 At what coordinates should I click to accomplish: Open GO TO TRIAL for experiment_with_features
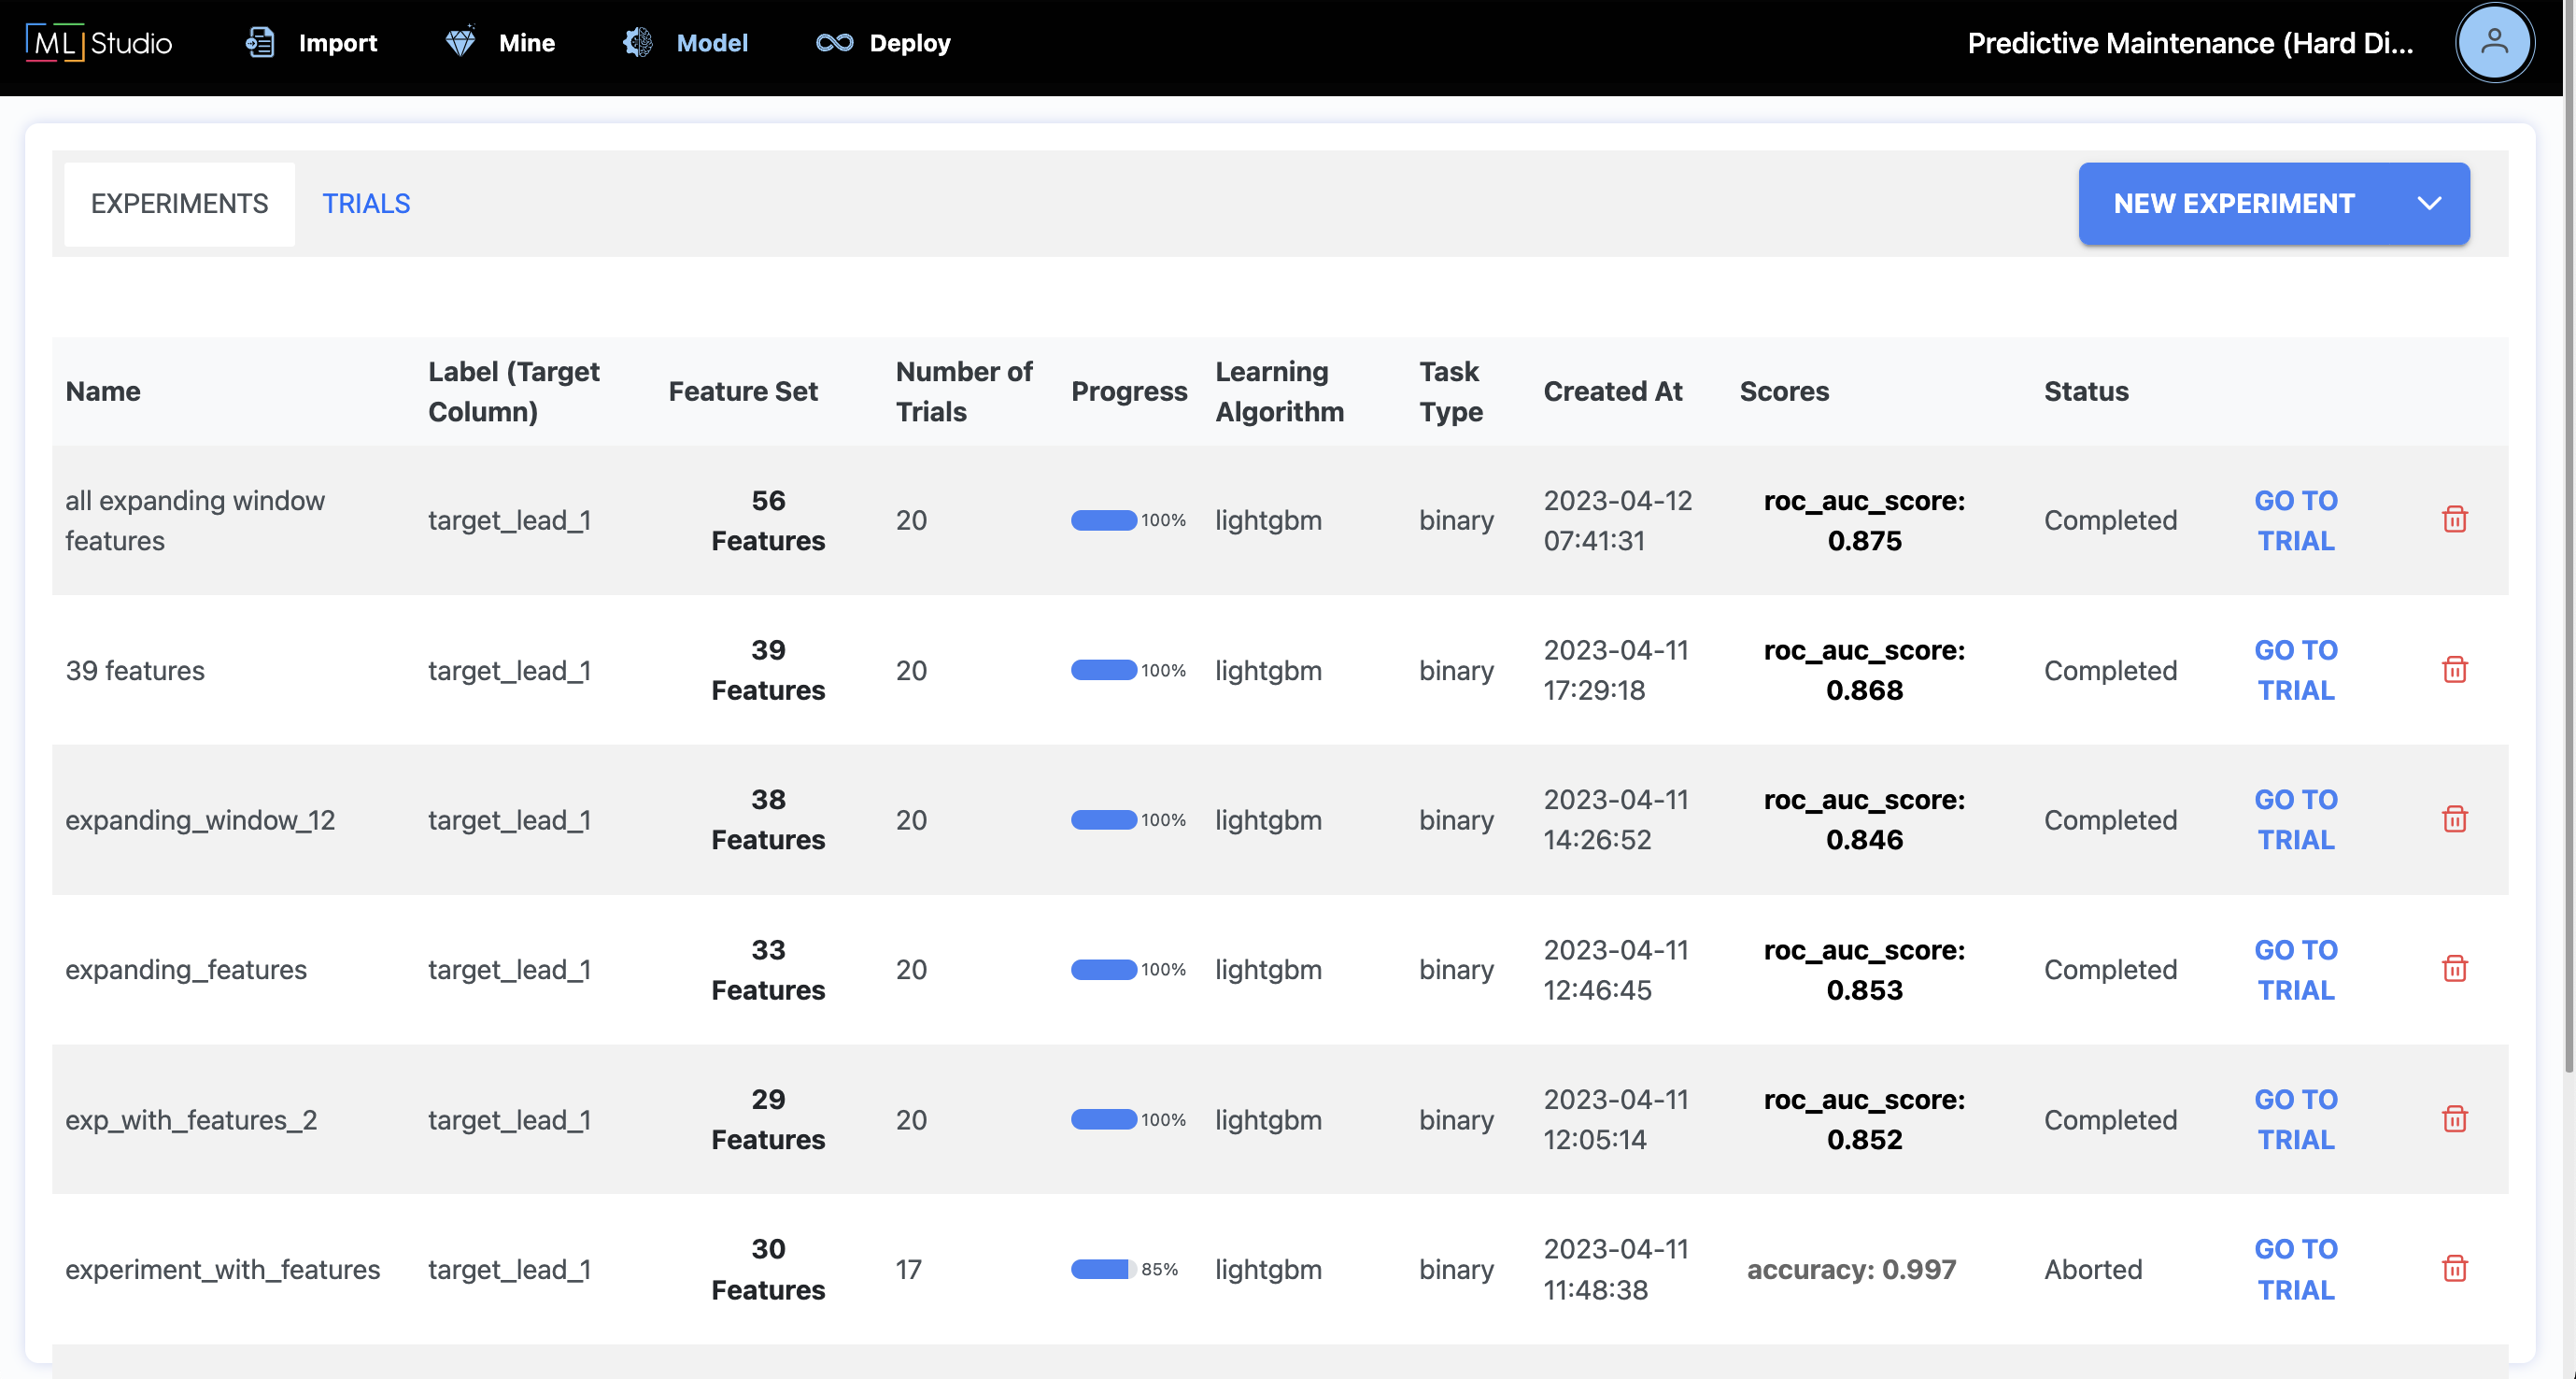(x=2295, y=1268)
